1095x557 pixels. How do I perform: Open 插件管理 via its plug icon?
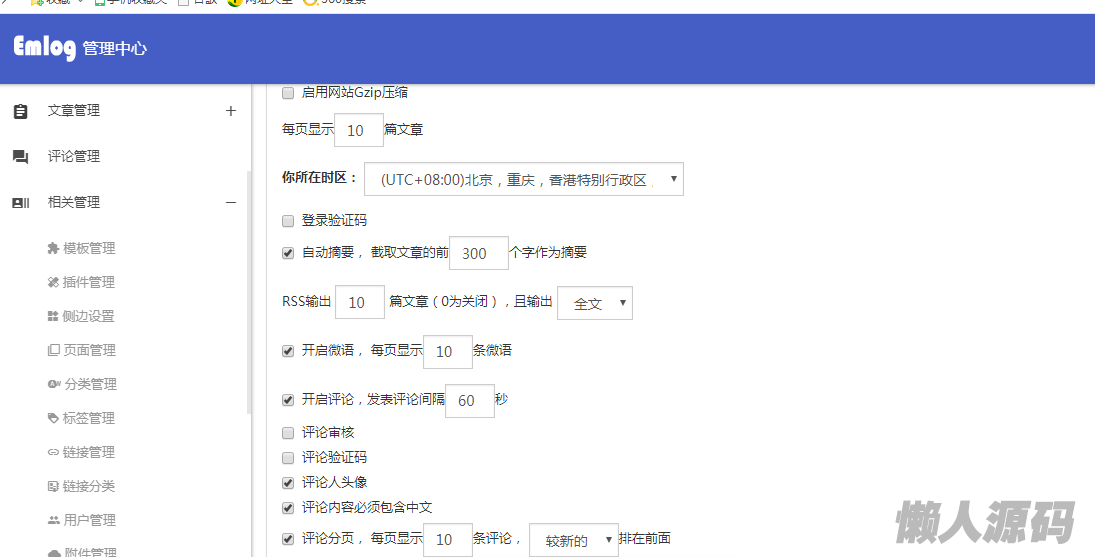53,282
